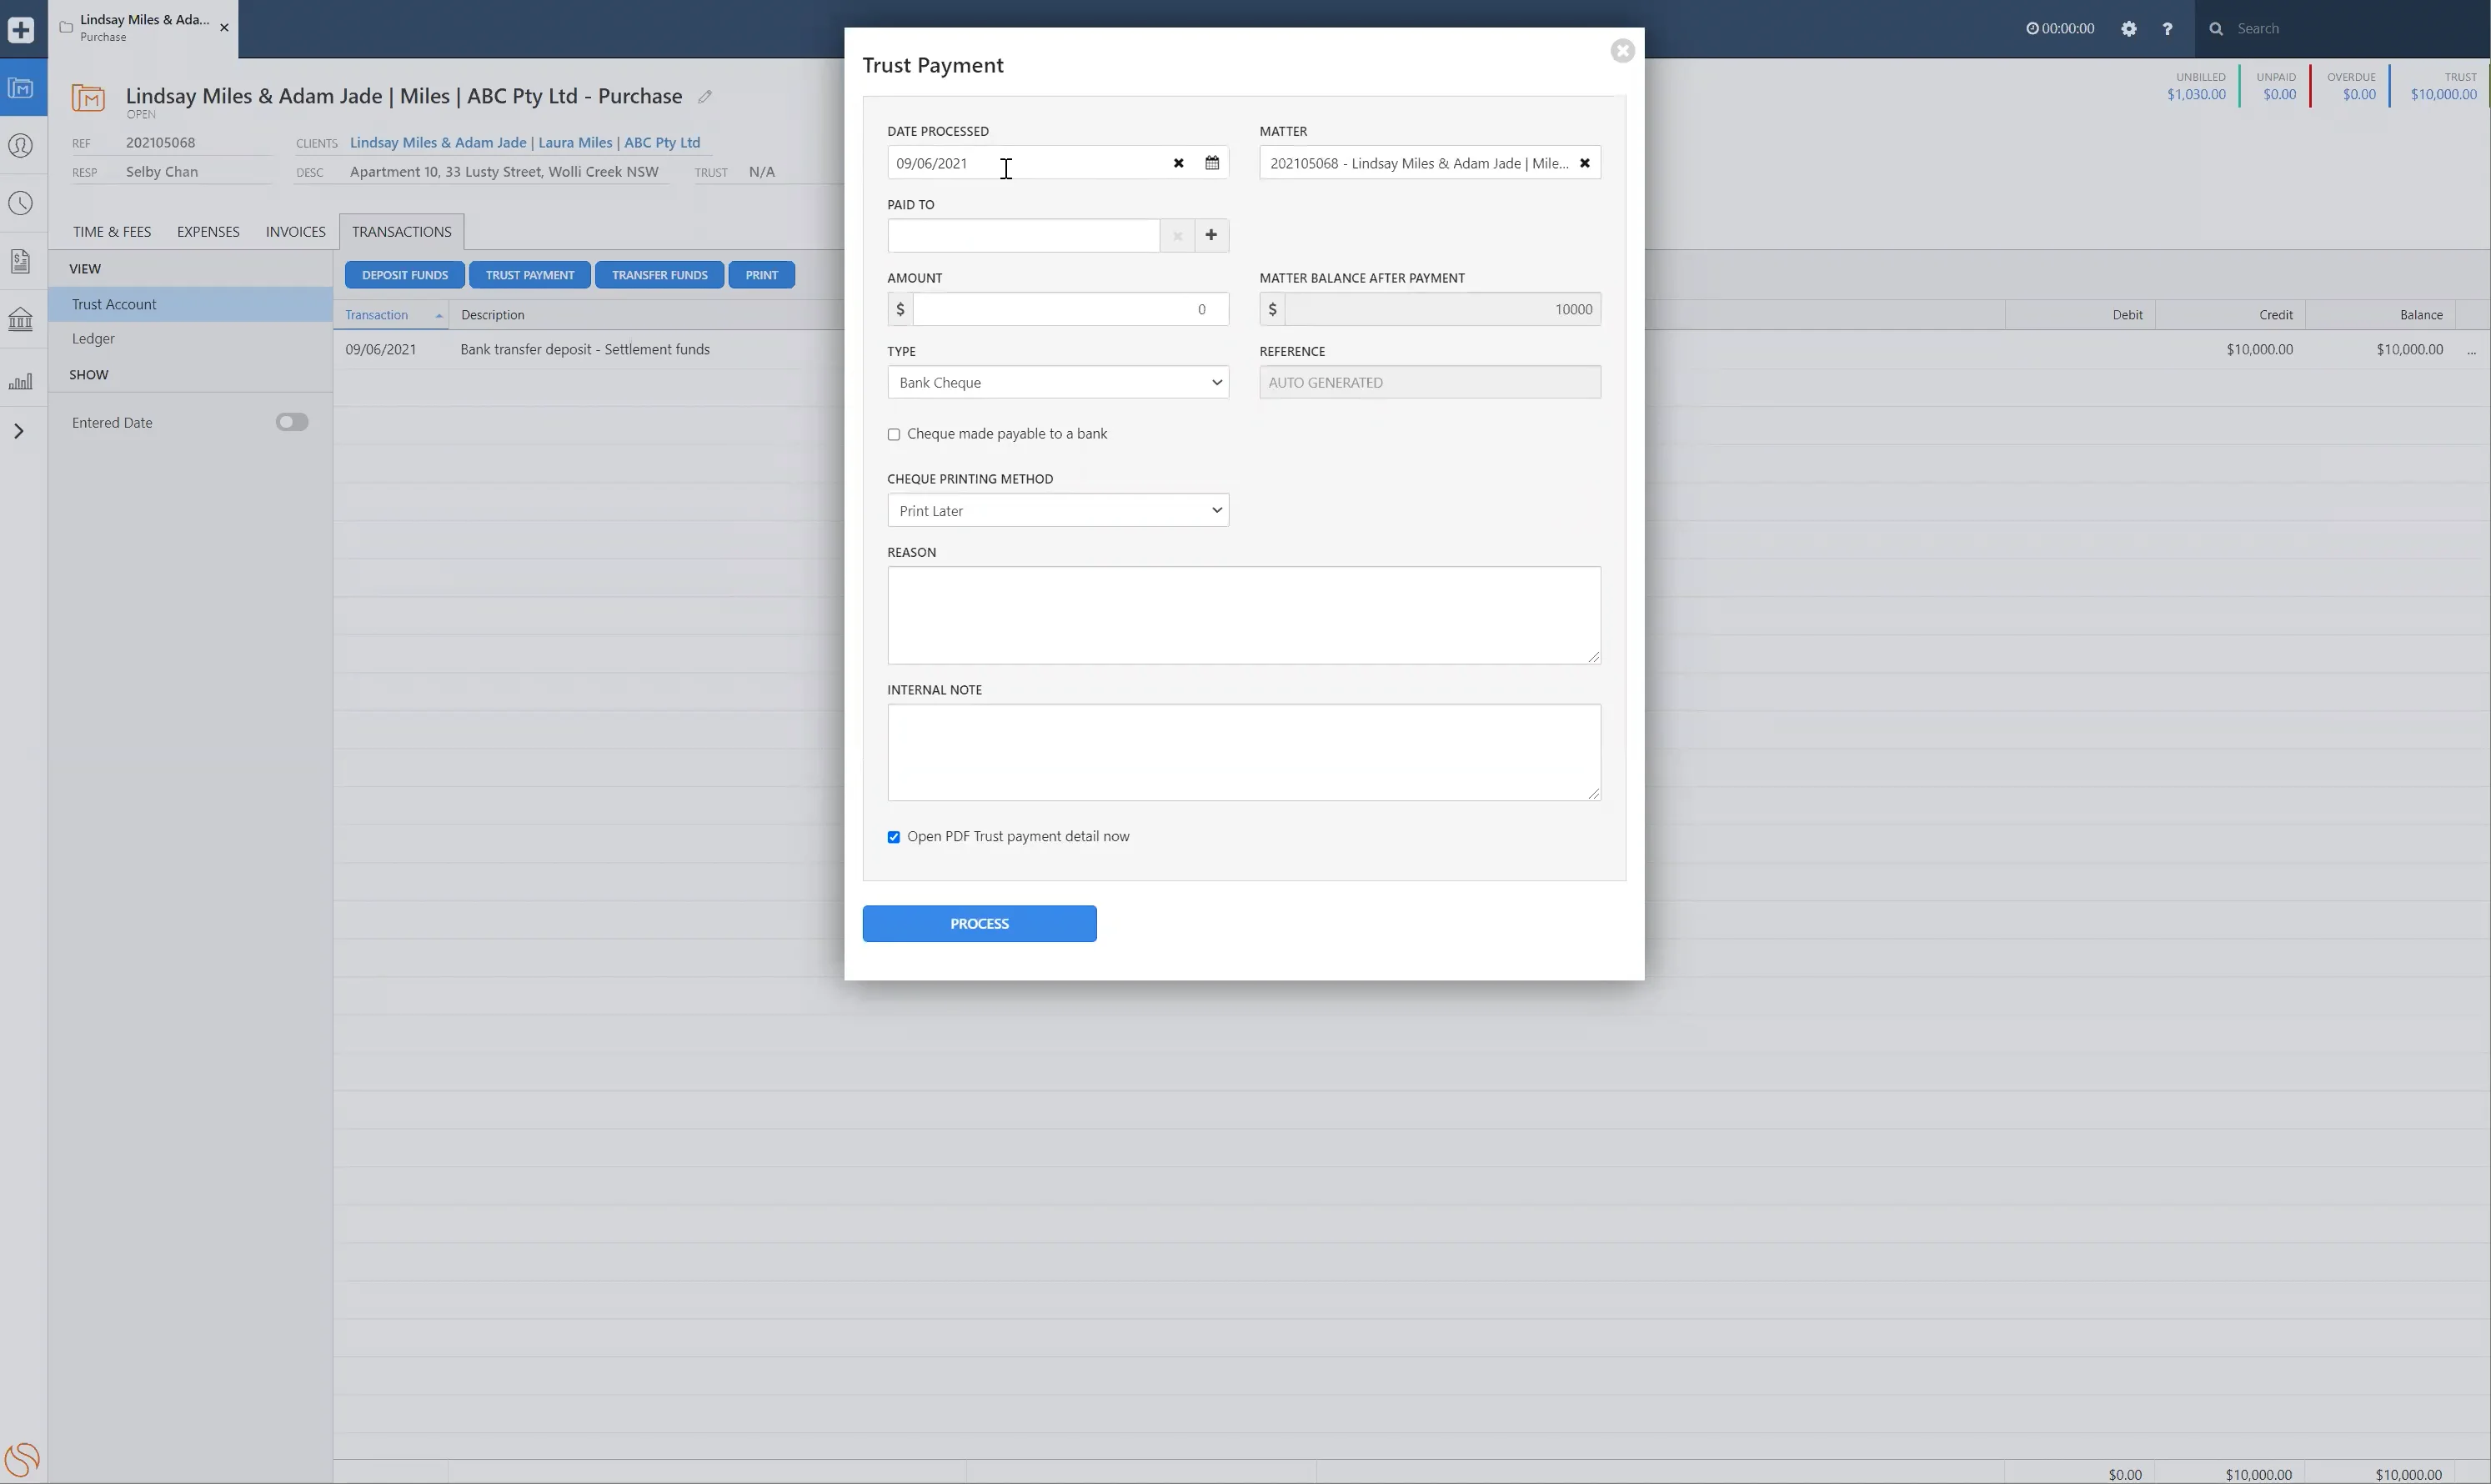
Task: Toggle the Entered Date switch
Action: coord(292,422)
